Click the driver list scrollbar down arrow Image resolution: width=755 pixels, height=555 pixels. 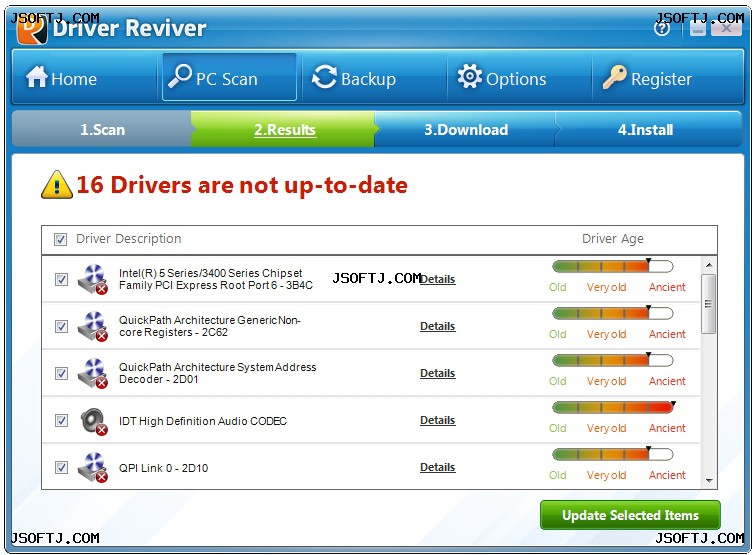pos(709,480)
